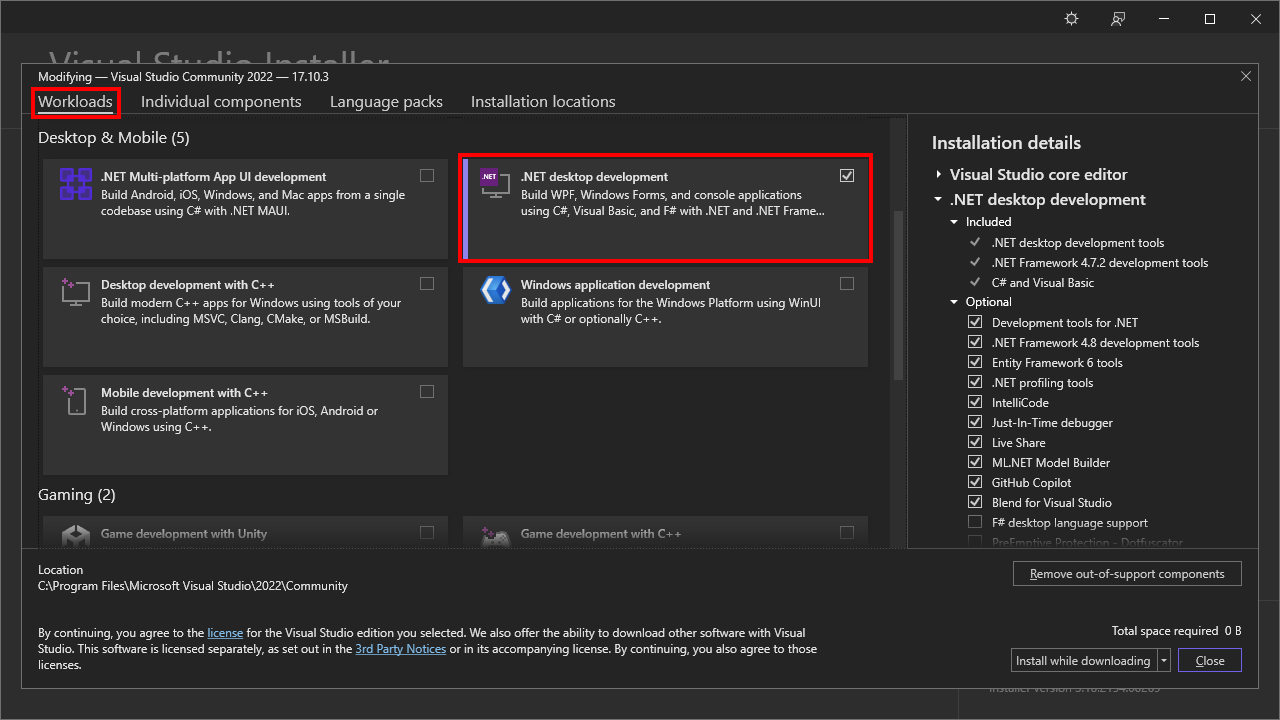Click the Gaming (2) section heading

pyautogui.click(x=77, y=495)
